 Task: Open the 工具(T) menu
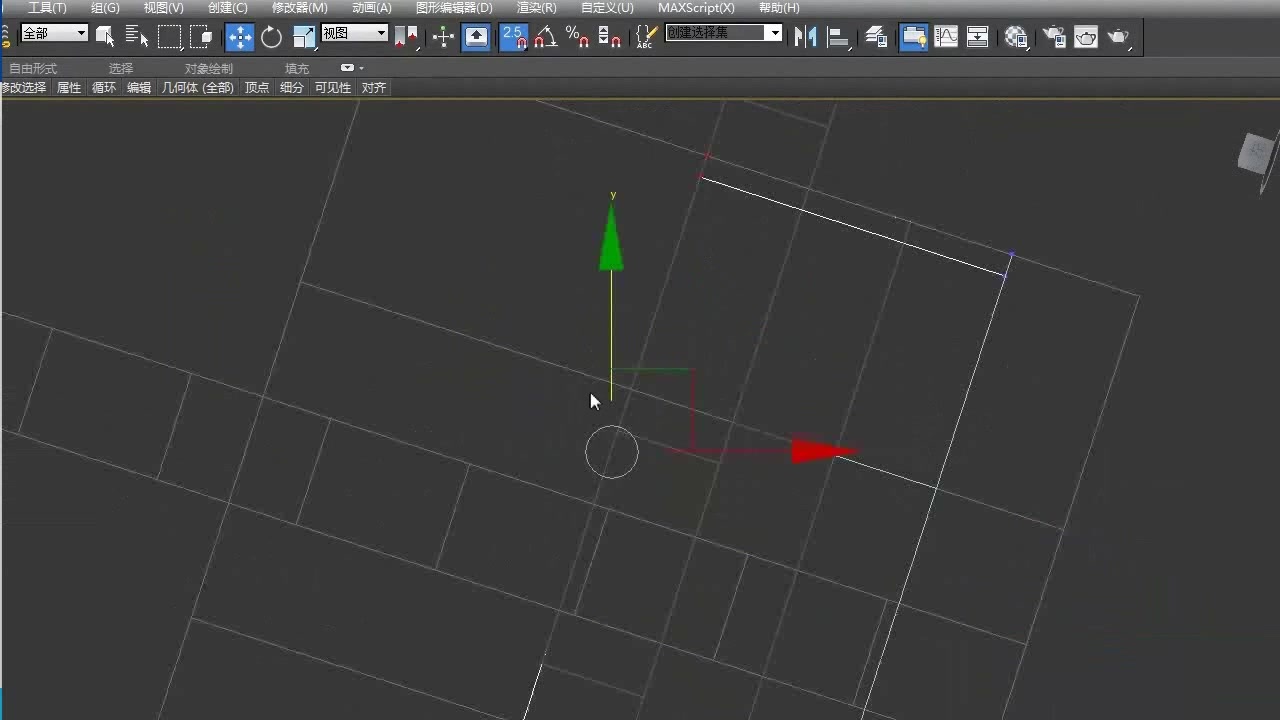click(47, 8)
